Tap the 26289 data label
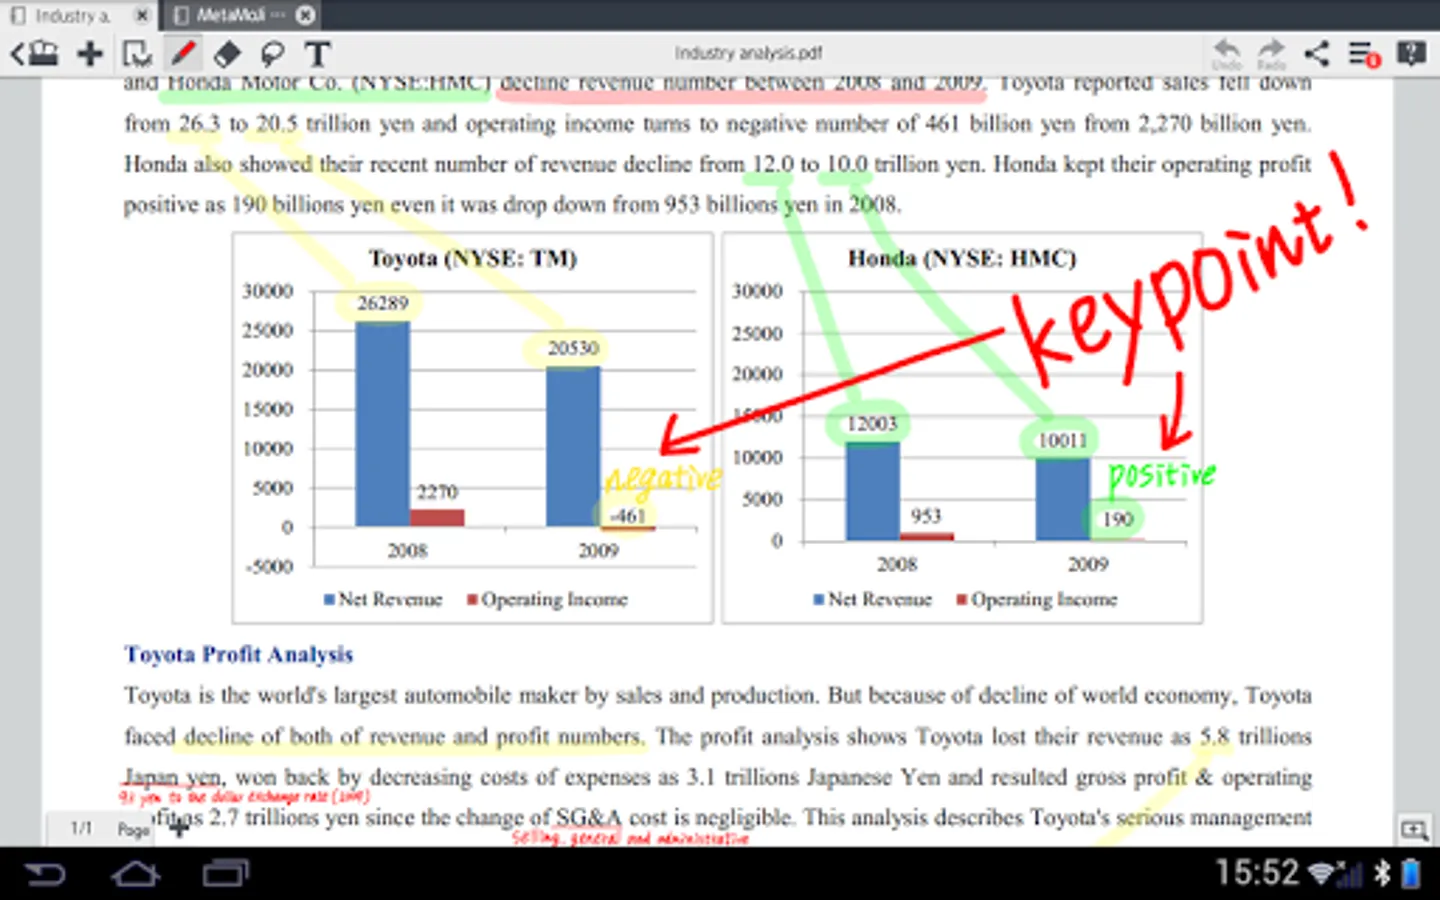The image size is (1440, 900). coord(383,303)
